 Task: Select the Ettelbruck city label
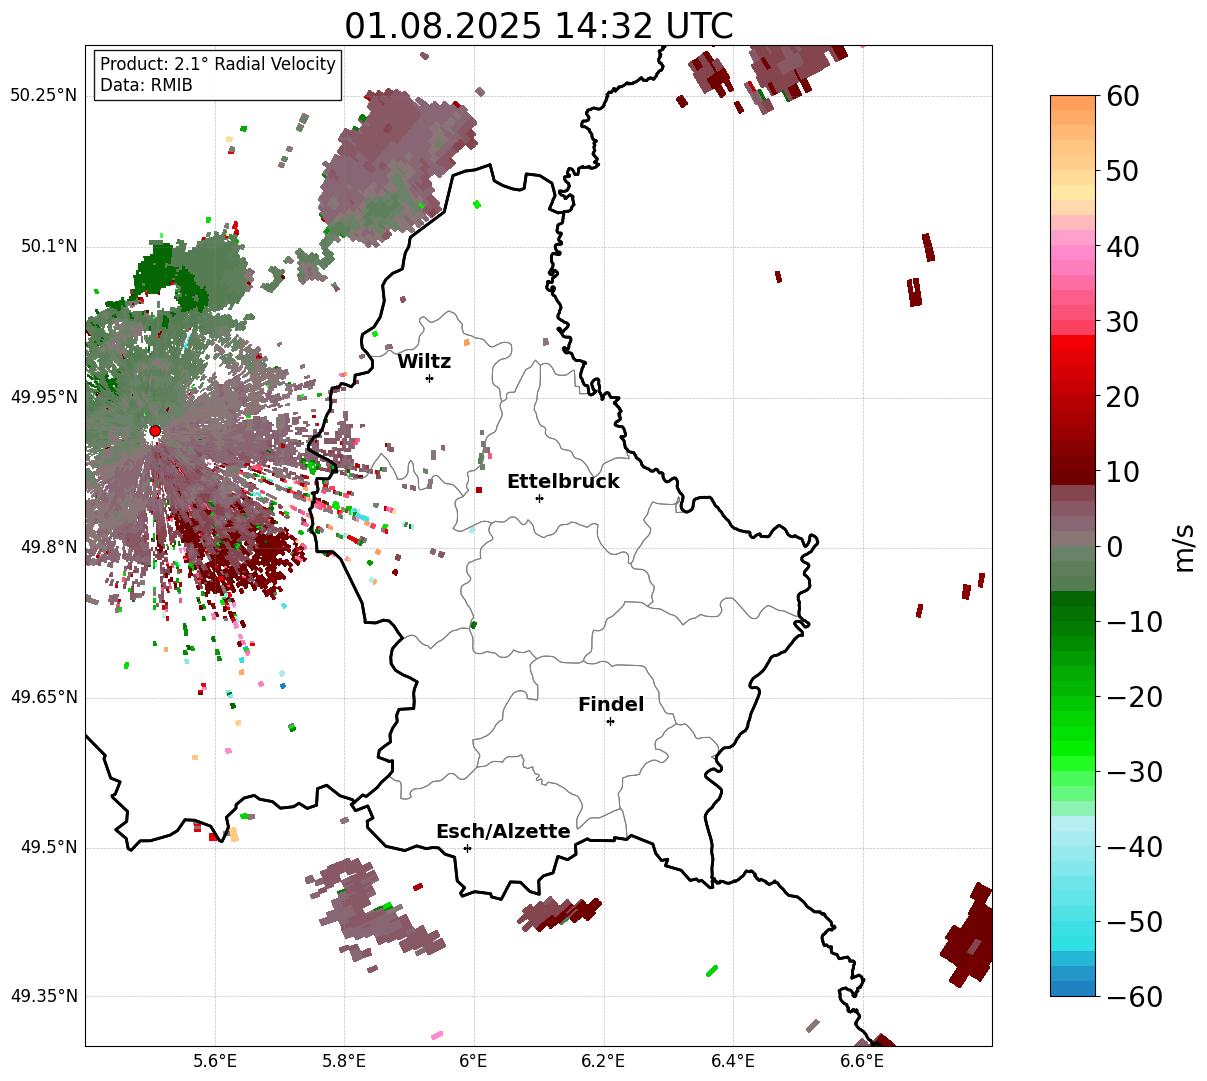[563, 481]
